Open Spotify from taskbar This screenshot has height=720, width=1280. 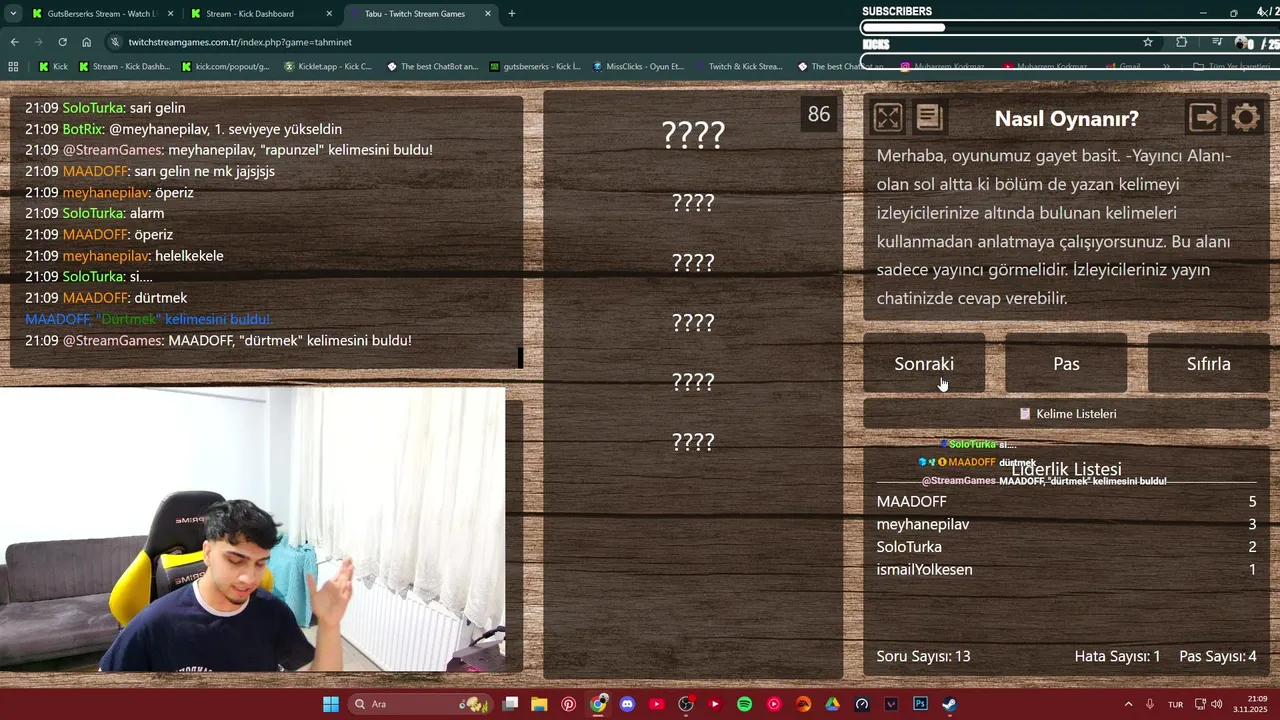coord(744,704)
